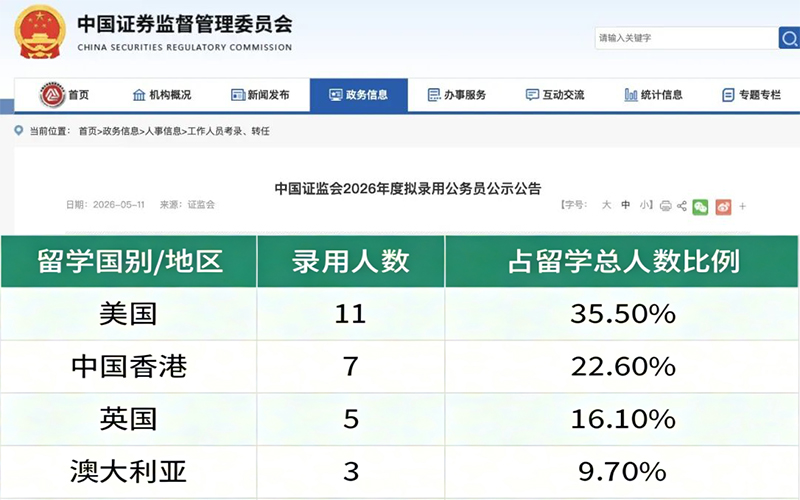Open the 办事服务 menu tab
This screenshot has height=500, width=800.
coord(457,95)
